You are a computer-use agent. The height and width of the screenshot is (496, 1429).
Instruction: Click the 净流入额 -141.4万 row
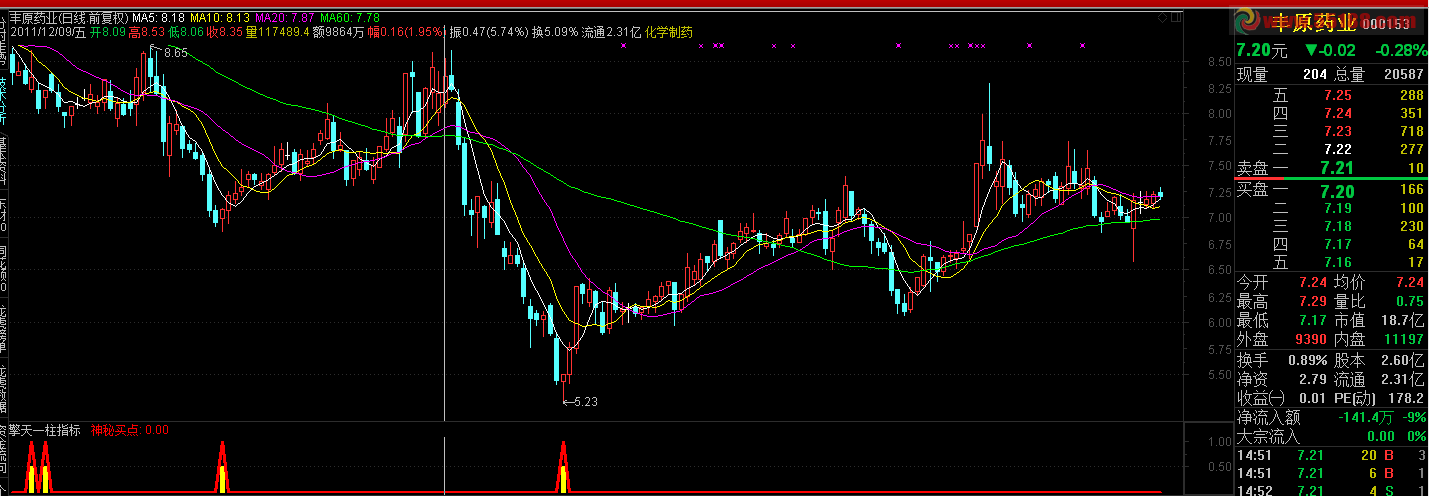[1331, 417]
